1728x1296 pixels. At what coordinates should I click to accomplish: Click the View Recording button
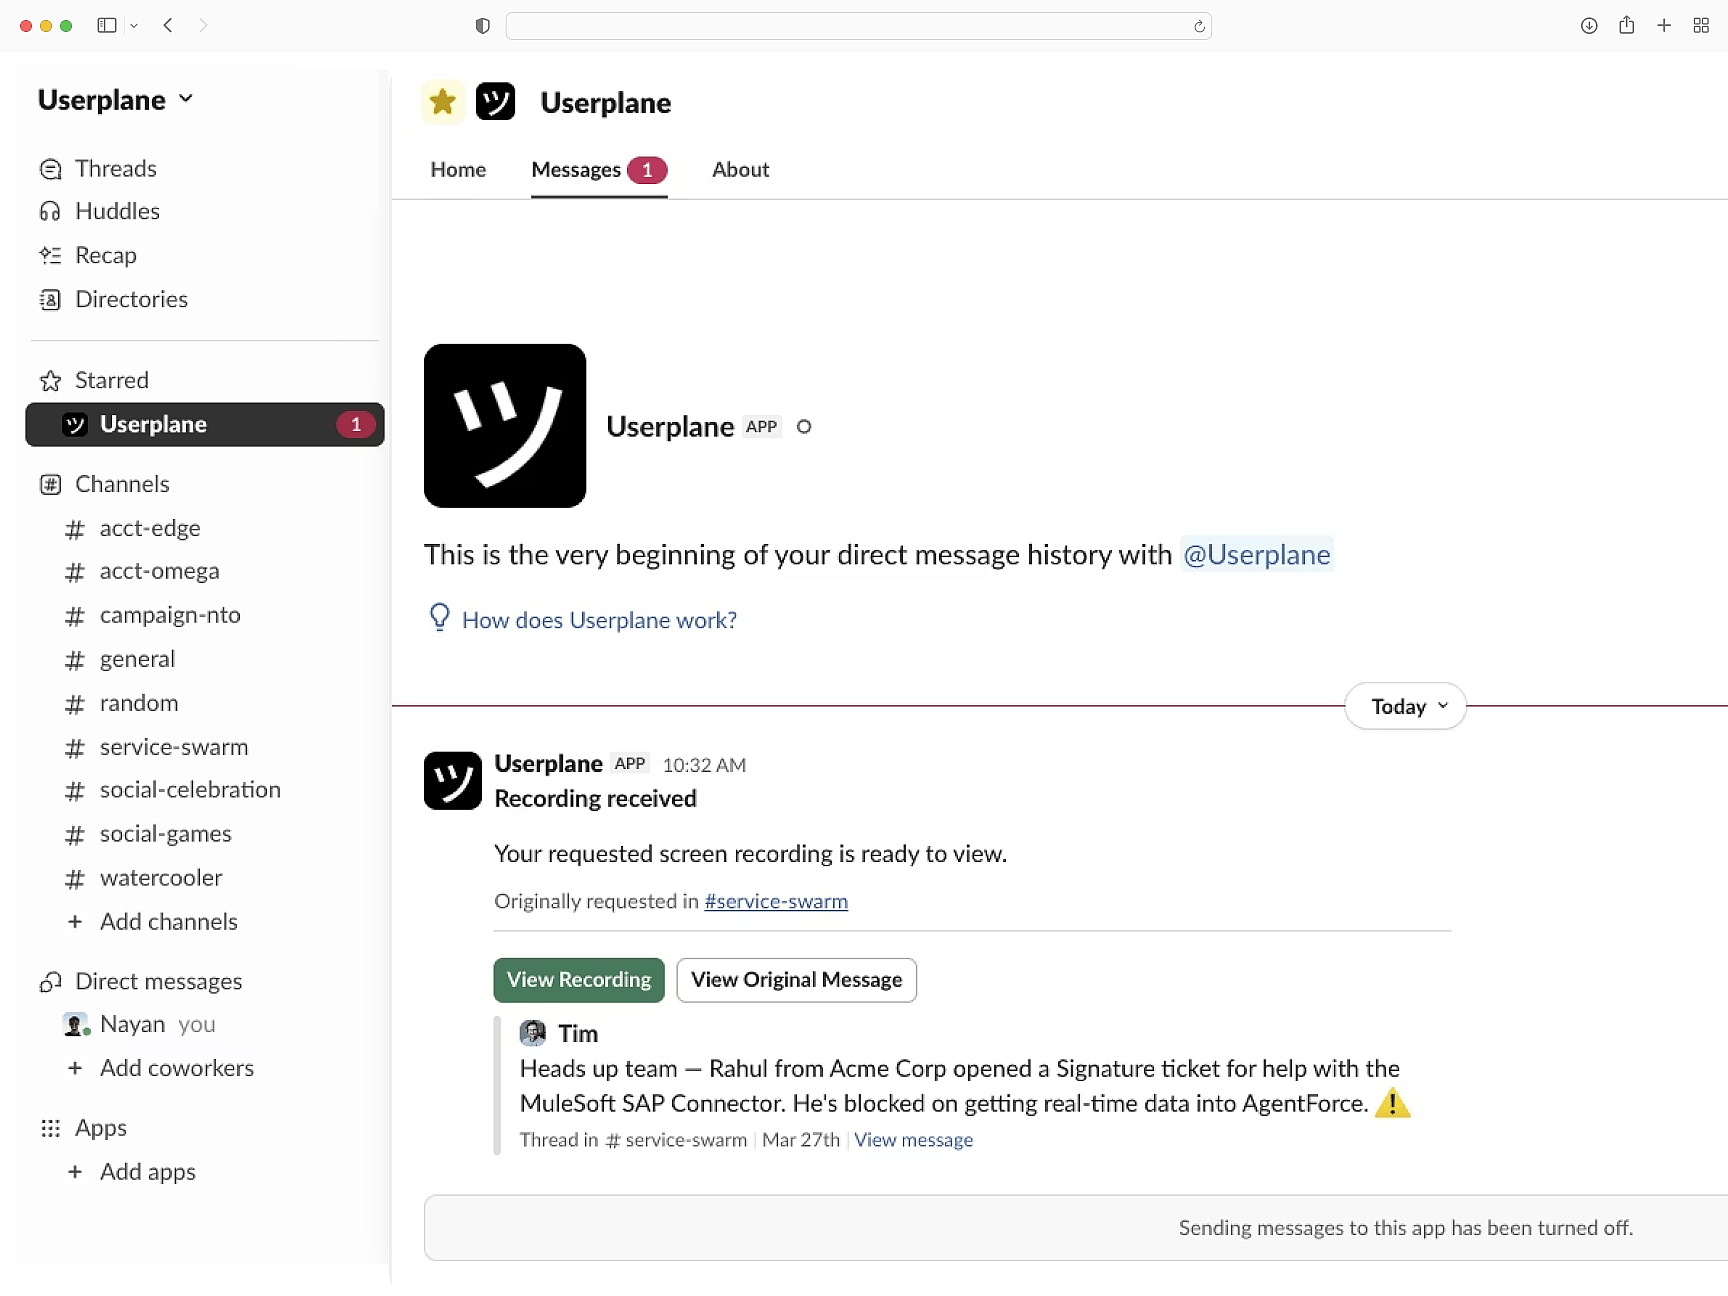[x=578, y=980]
